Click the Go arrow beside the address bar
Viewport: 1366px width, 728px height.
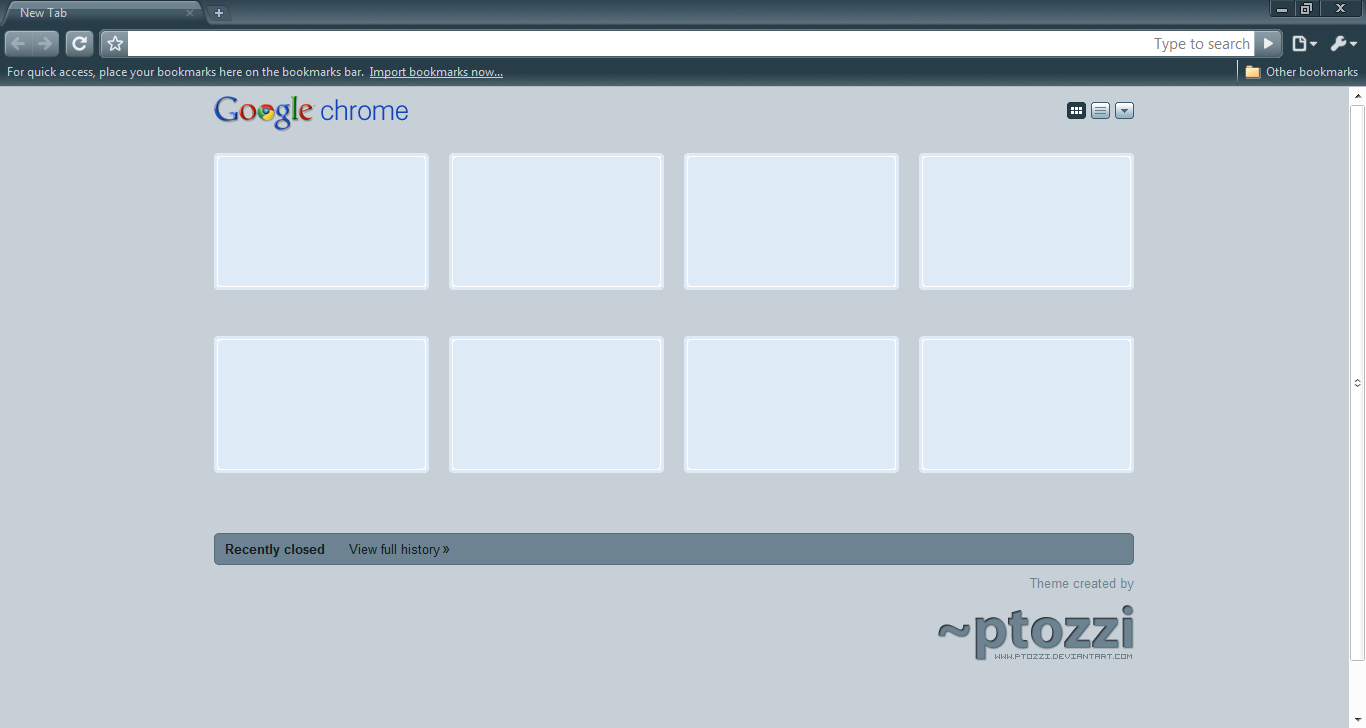(1268, 44)
